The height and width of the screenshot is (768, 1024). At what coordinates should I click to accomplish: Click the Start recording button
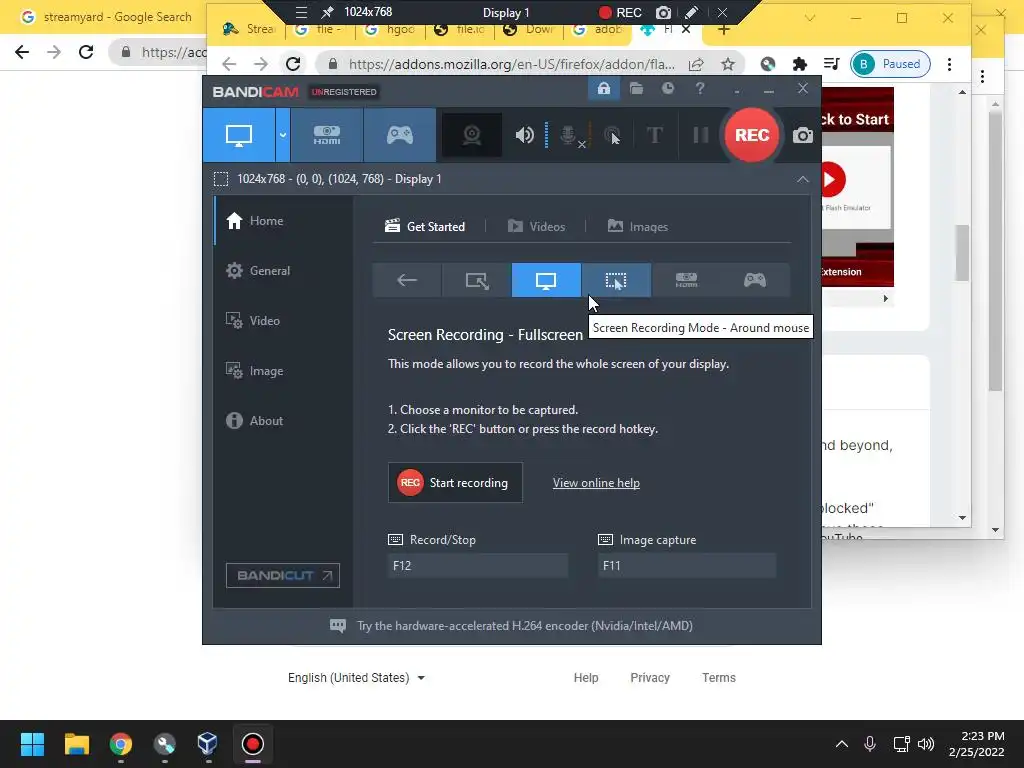point(455,483)
